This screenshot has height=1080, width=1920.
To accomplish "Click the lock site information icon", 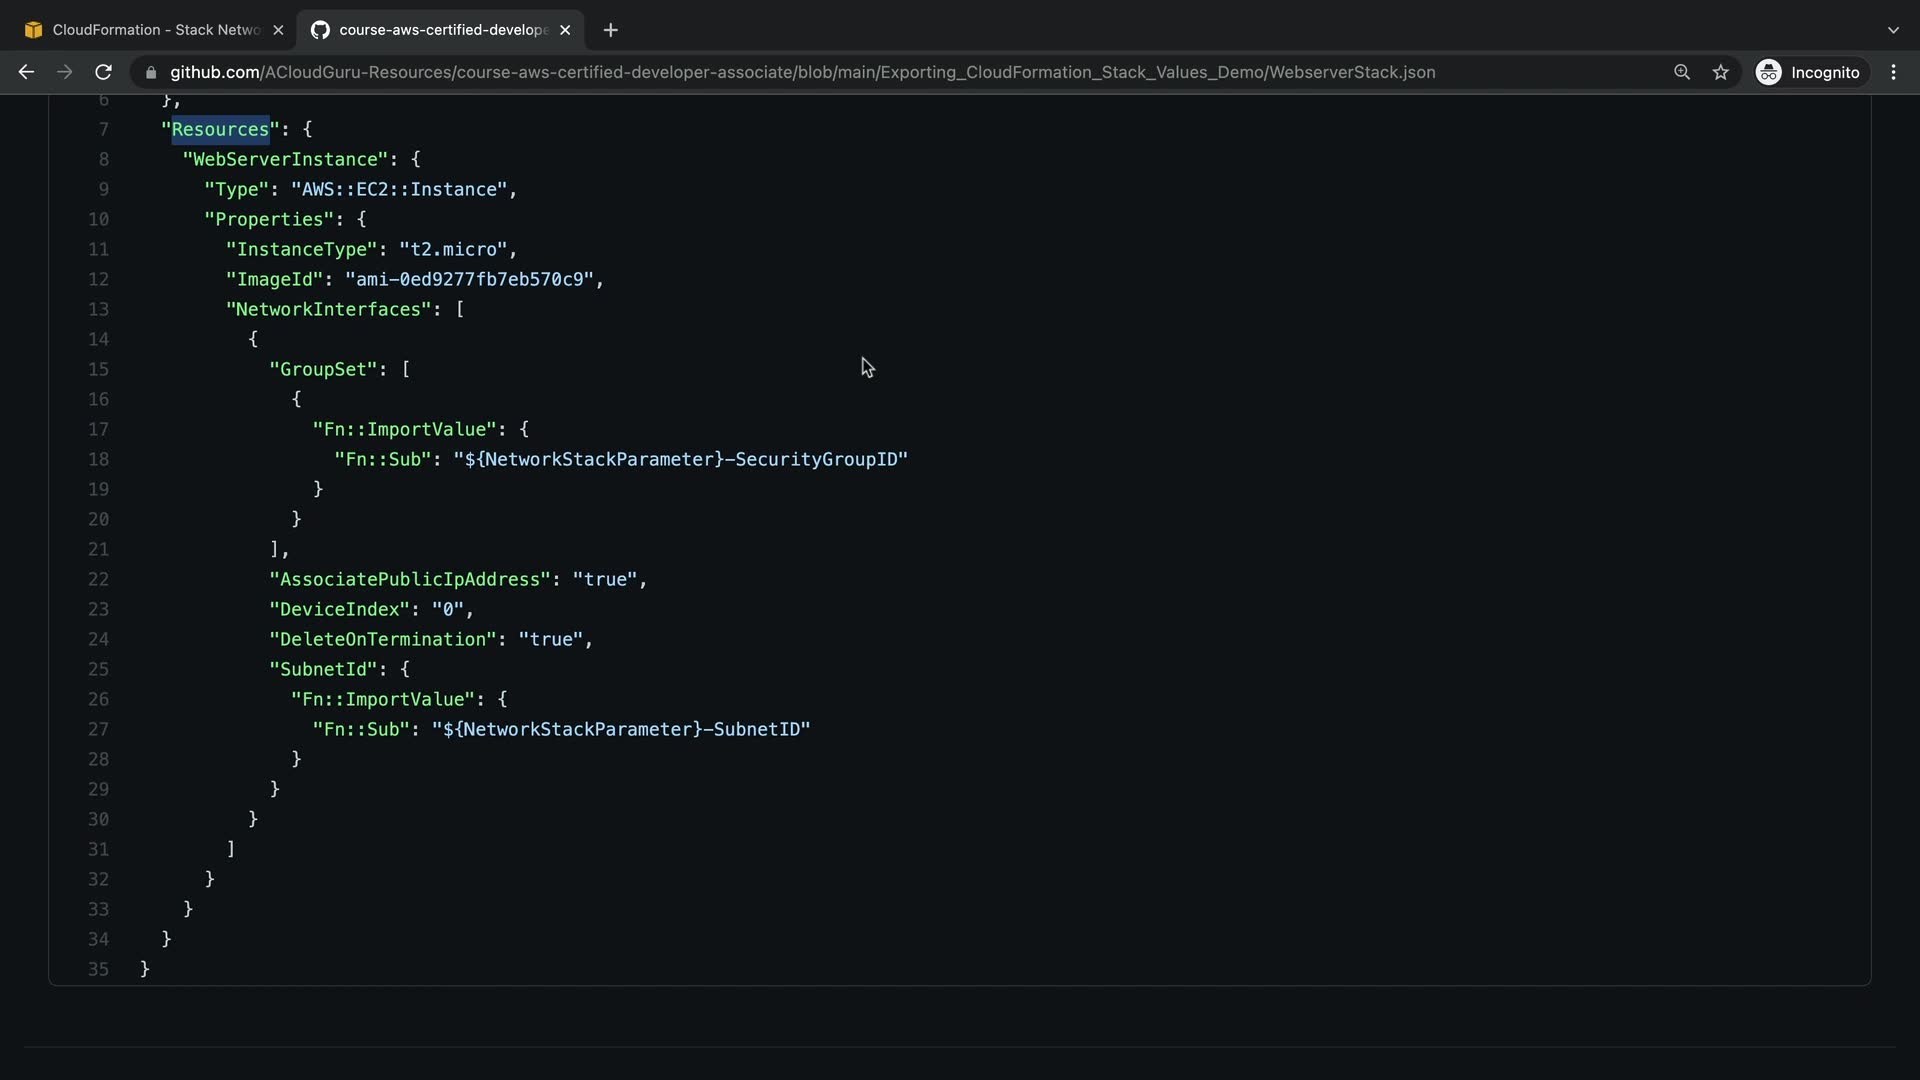I will [151, 72].
